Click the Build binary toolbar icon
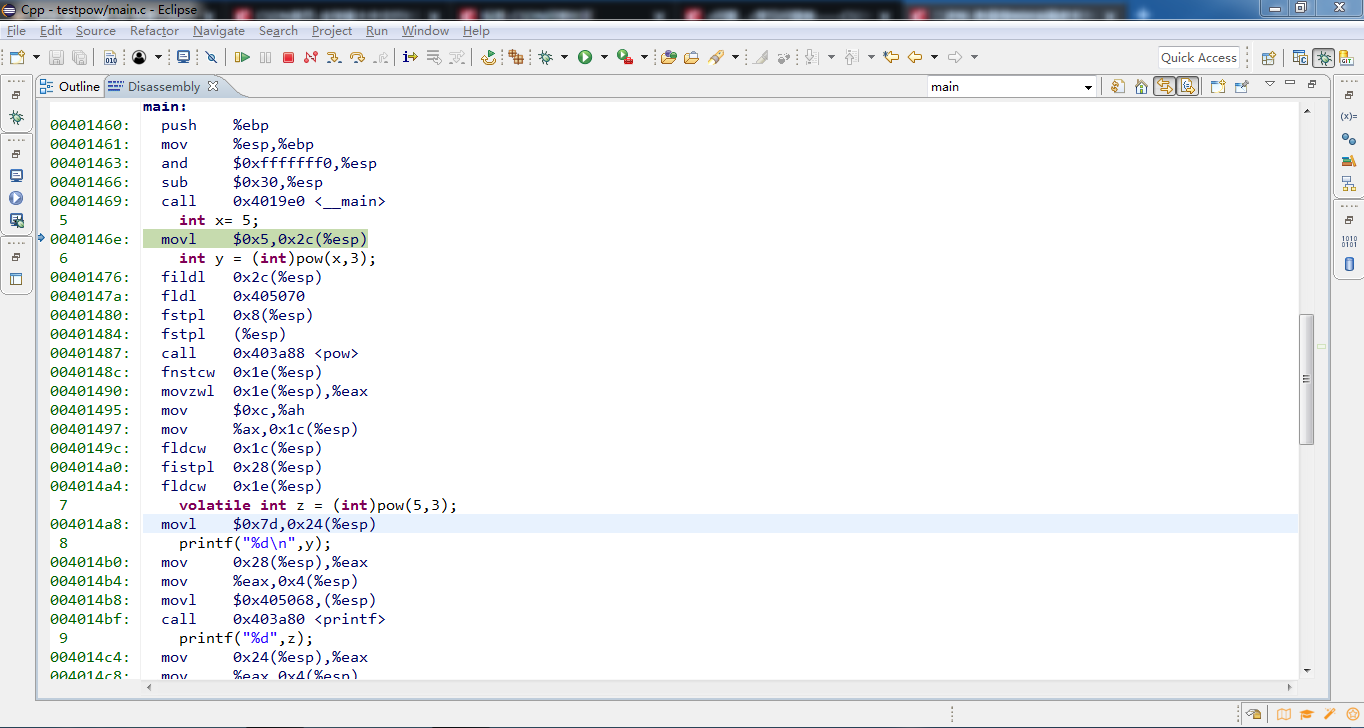The image size is (1364, 728). tap(110, 58)
